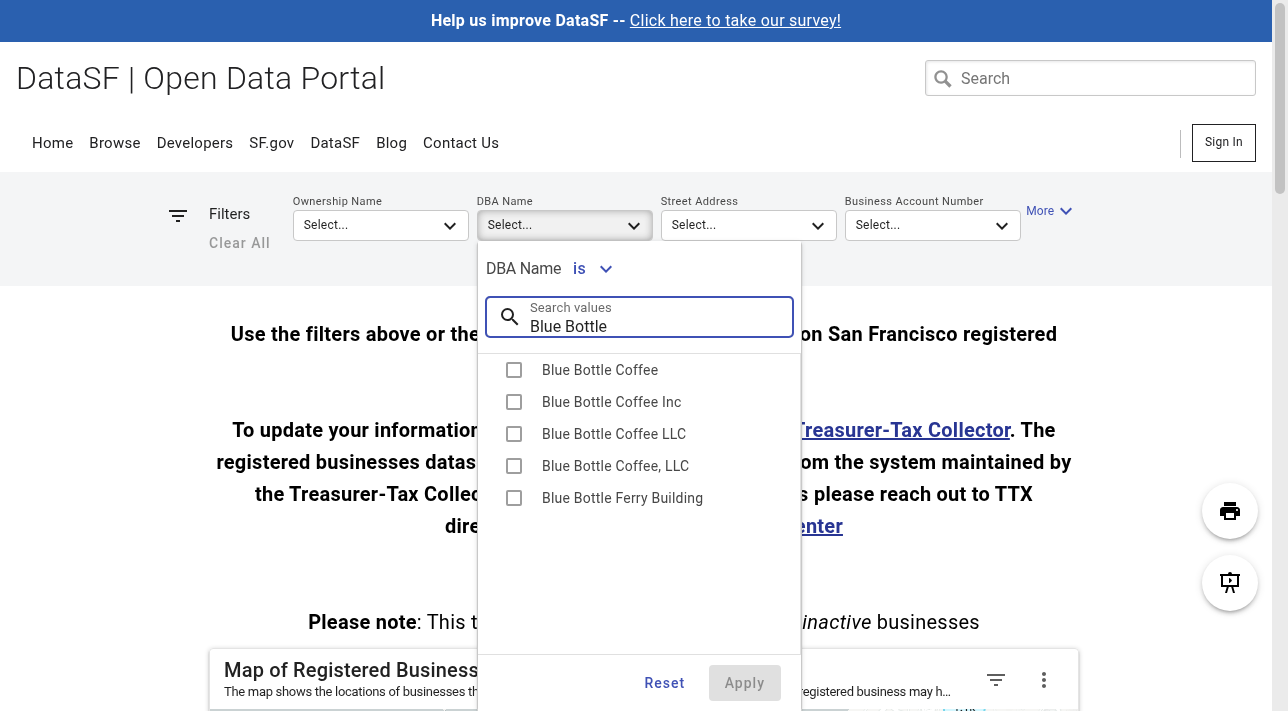Open the Blog menu item
Image resolution: width=1288 pixels, height=711 pixels.
point(391,143)
